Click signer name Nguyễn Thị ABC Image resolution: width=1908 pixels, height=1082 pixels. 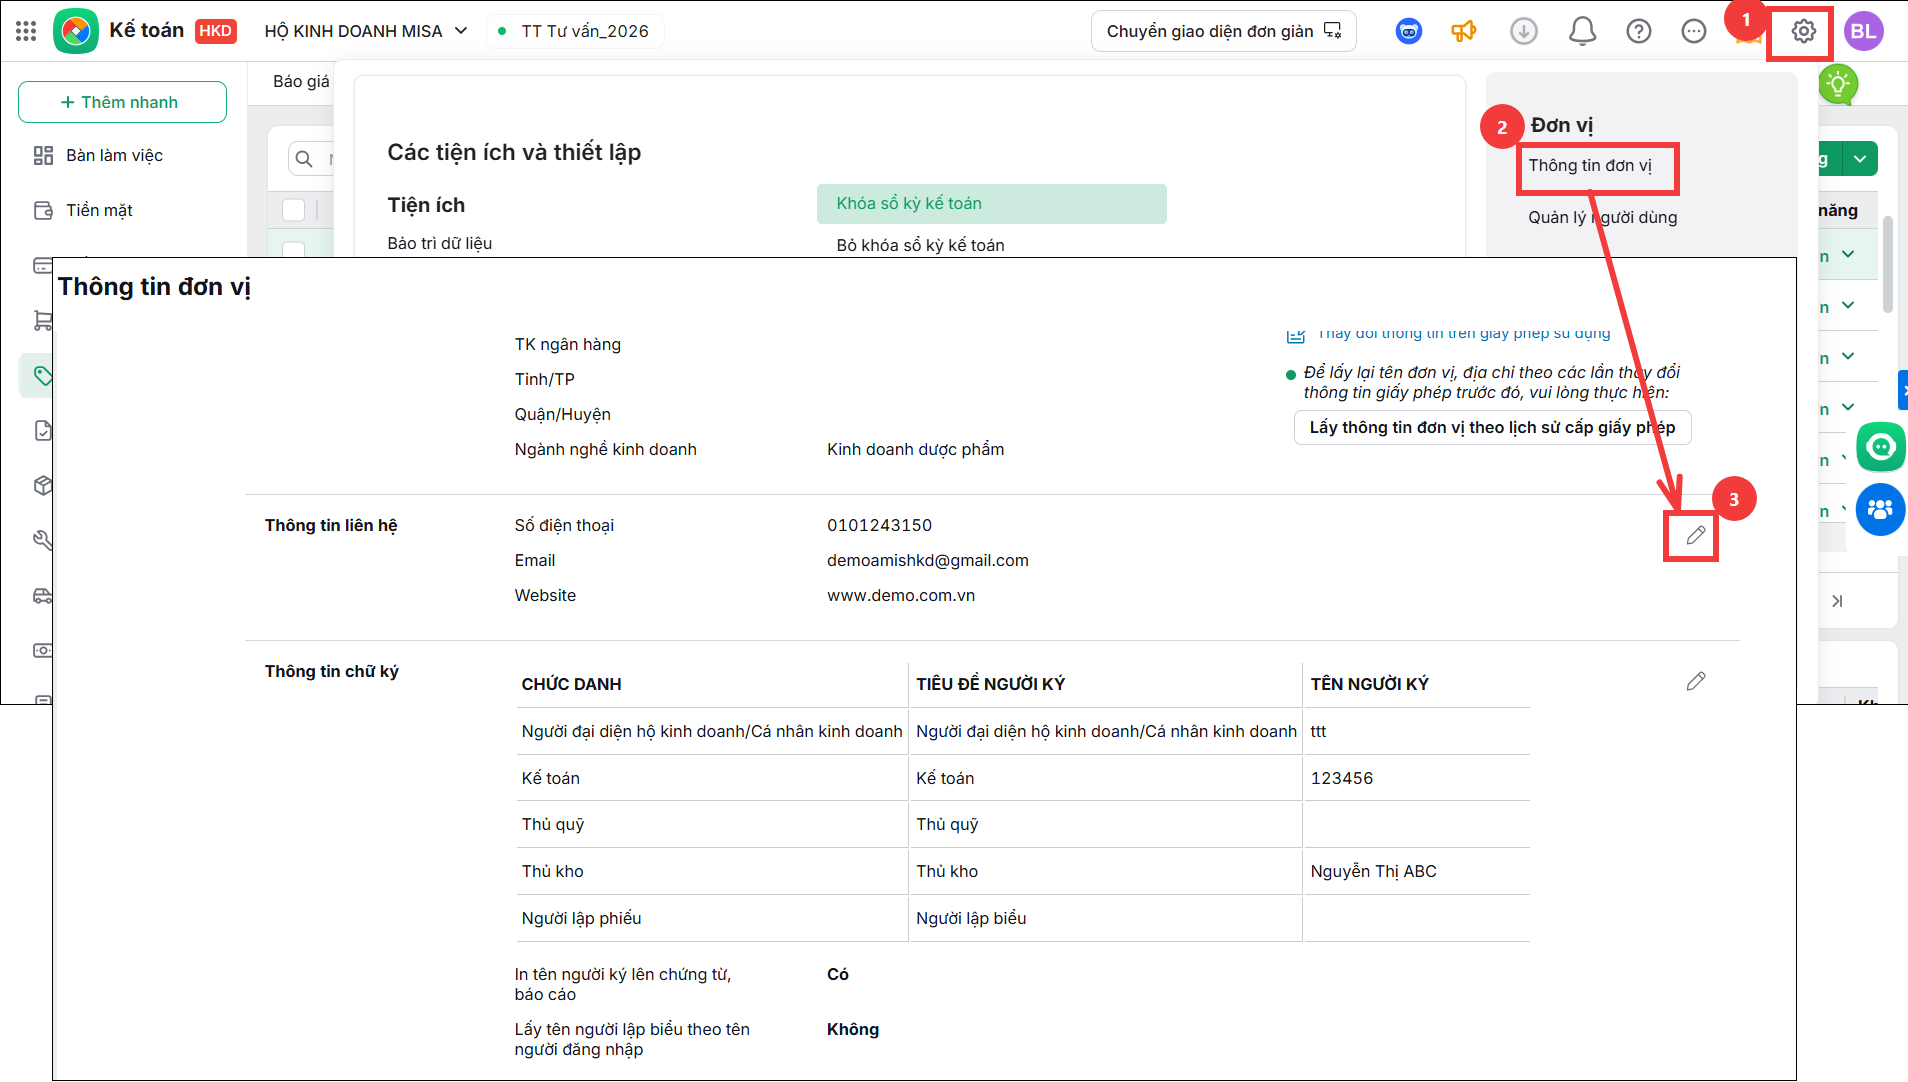click(1373, 871)
